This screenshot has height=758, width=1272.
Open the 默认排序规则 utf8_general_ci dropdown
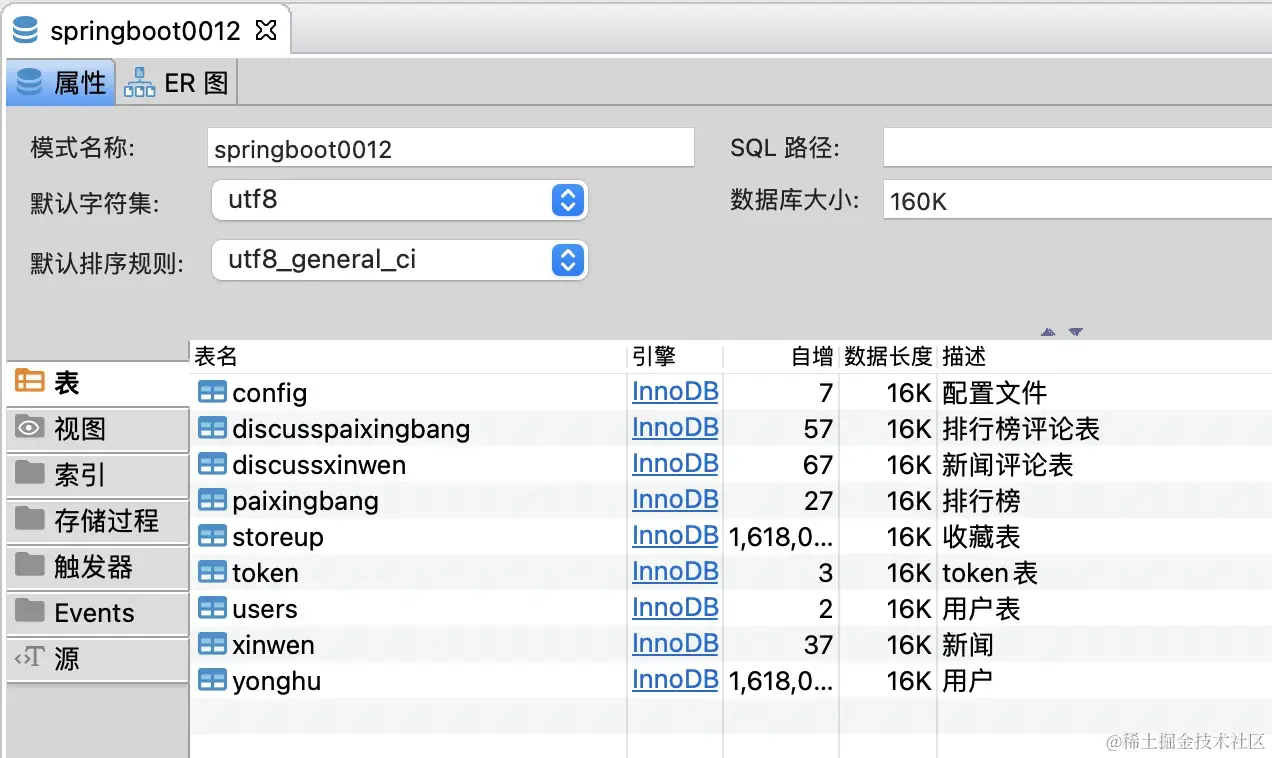(x=400, y=260)
